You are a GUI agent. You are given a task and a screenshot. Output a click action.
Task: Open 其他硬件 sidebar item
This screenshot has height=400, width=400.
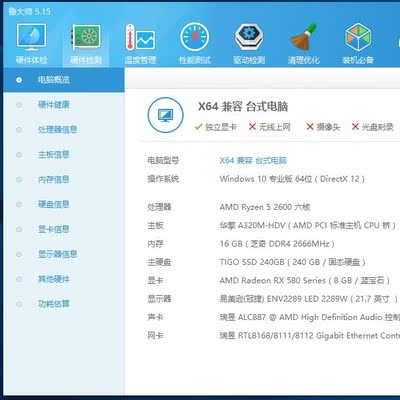[x=54, y=279]
